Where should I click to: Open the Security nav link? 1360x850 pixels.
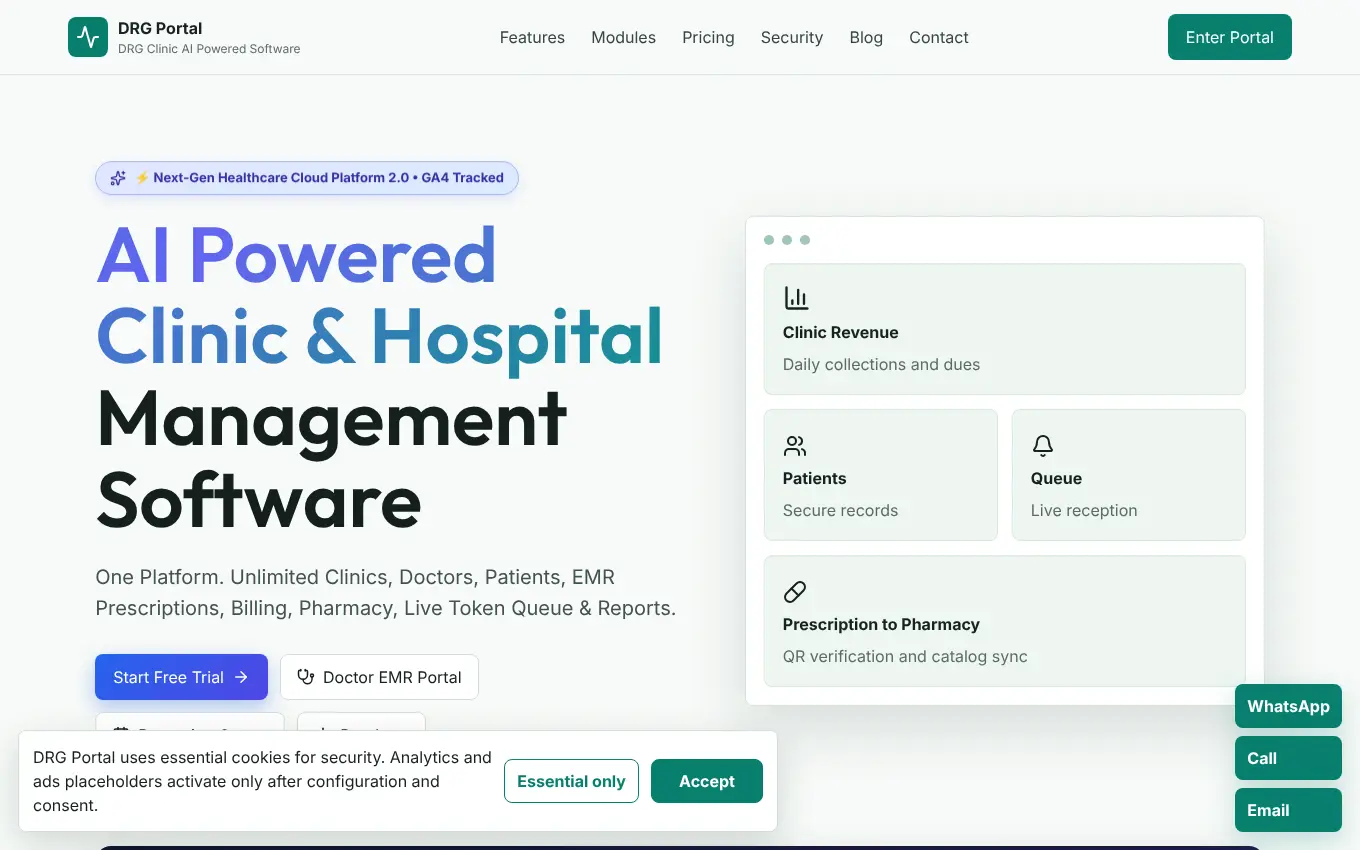click(x=791, y=37)
